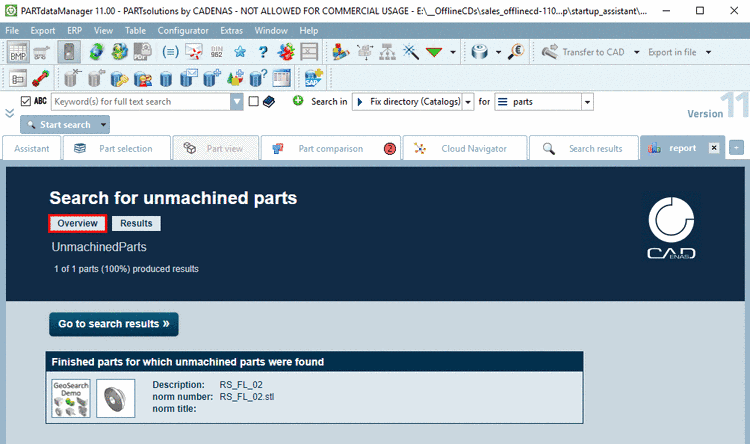Screen dimensions: 750x444
Task: Open the Extras menu
Action: pos(232,31)
